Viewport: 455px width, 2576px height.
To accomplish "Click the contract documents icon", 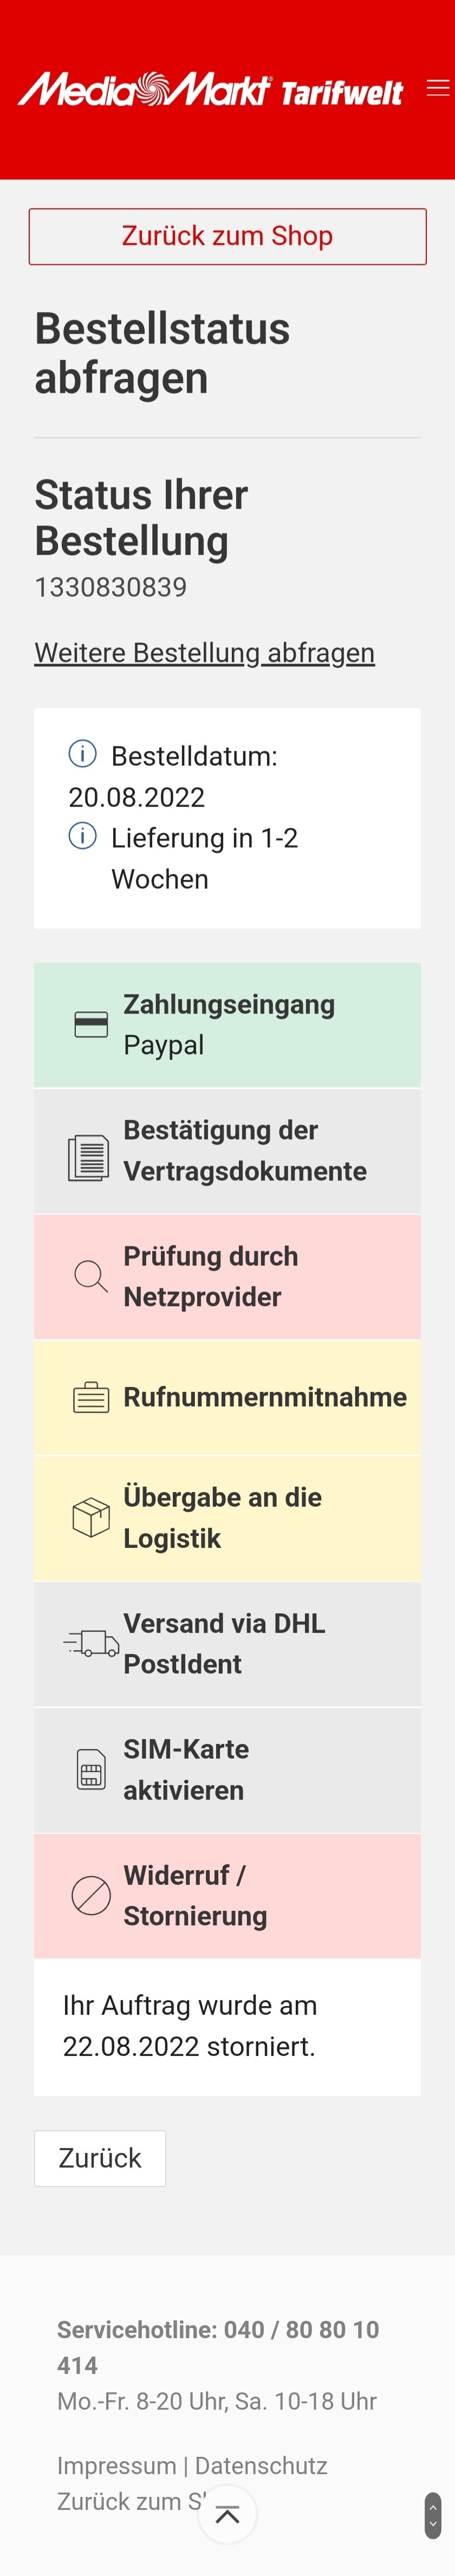I will pos(89,1157).
